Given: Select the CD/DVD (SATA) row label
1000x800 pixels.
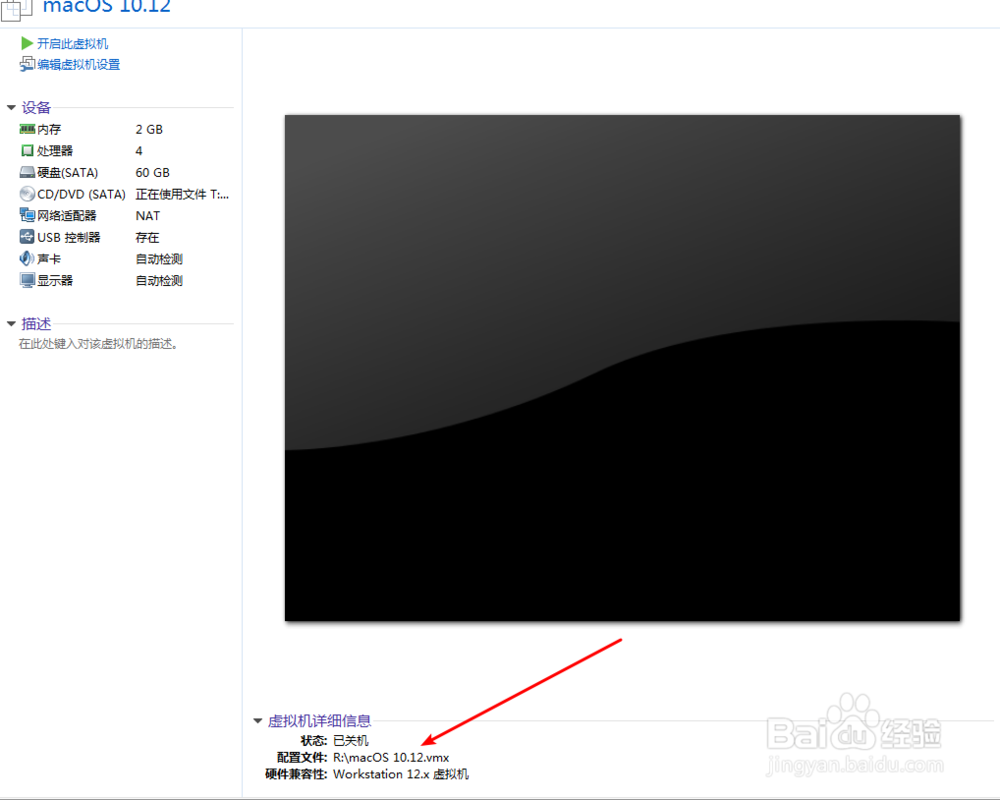Looking at the screenshot, I should (x=81, y=194).
